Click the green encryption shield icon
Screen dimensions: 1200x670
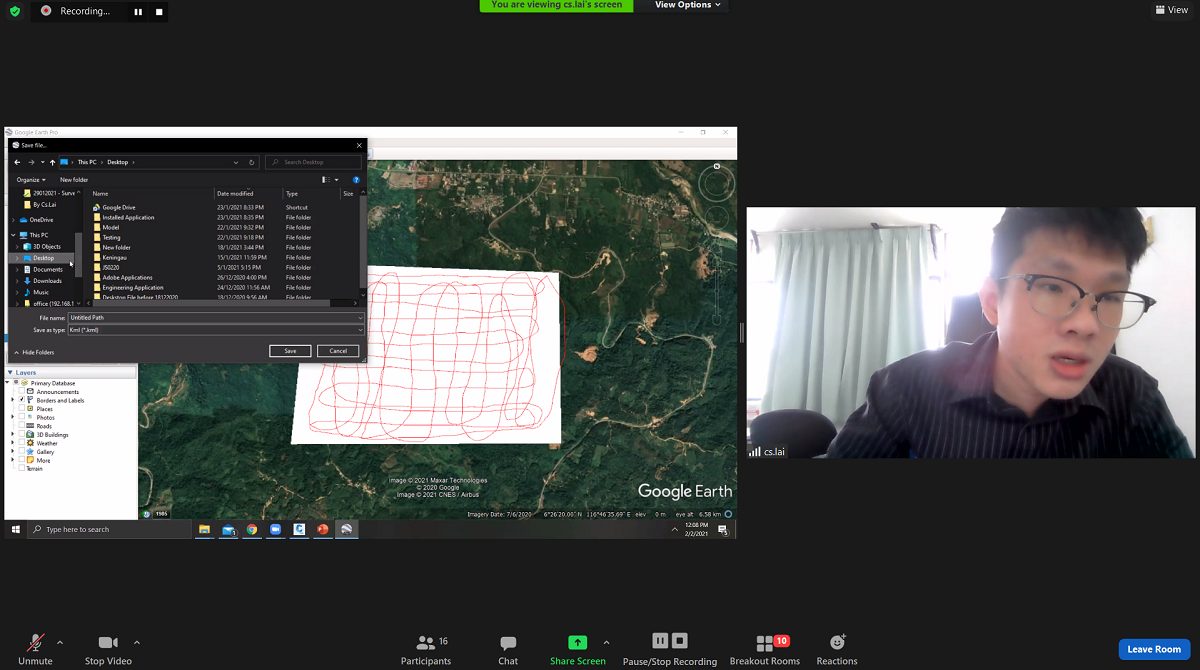15,11
